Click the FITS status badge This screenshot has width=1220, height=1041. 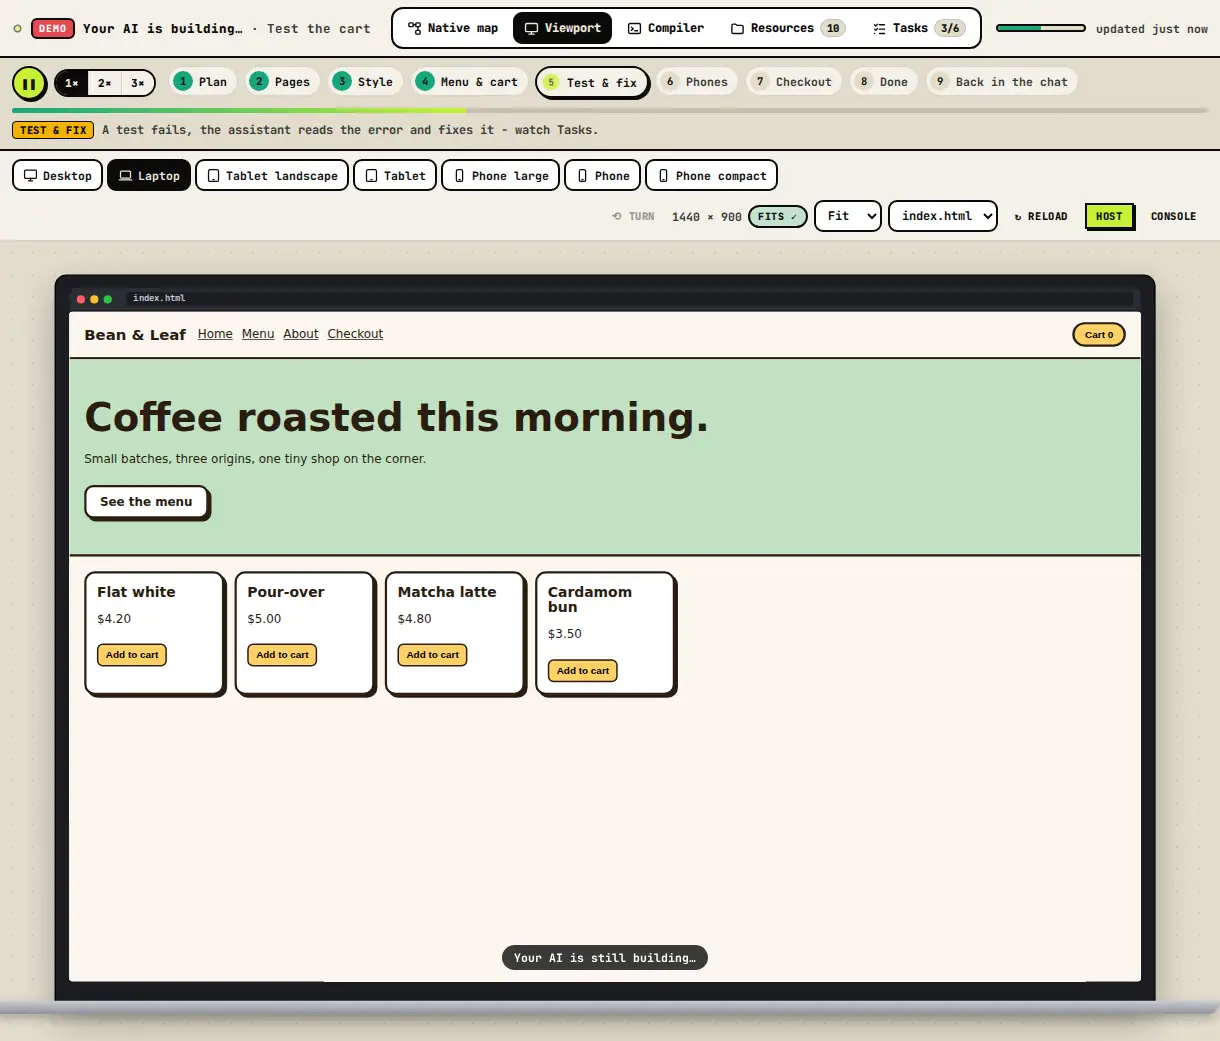pyautogui.click(x=777, y=216)
